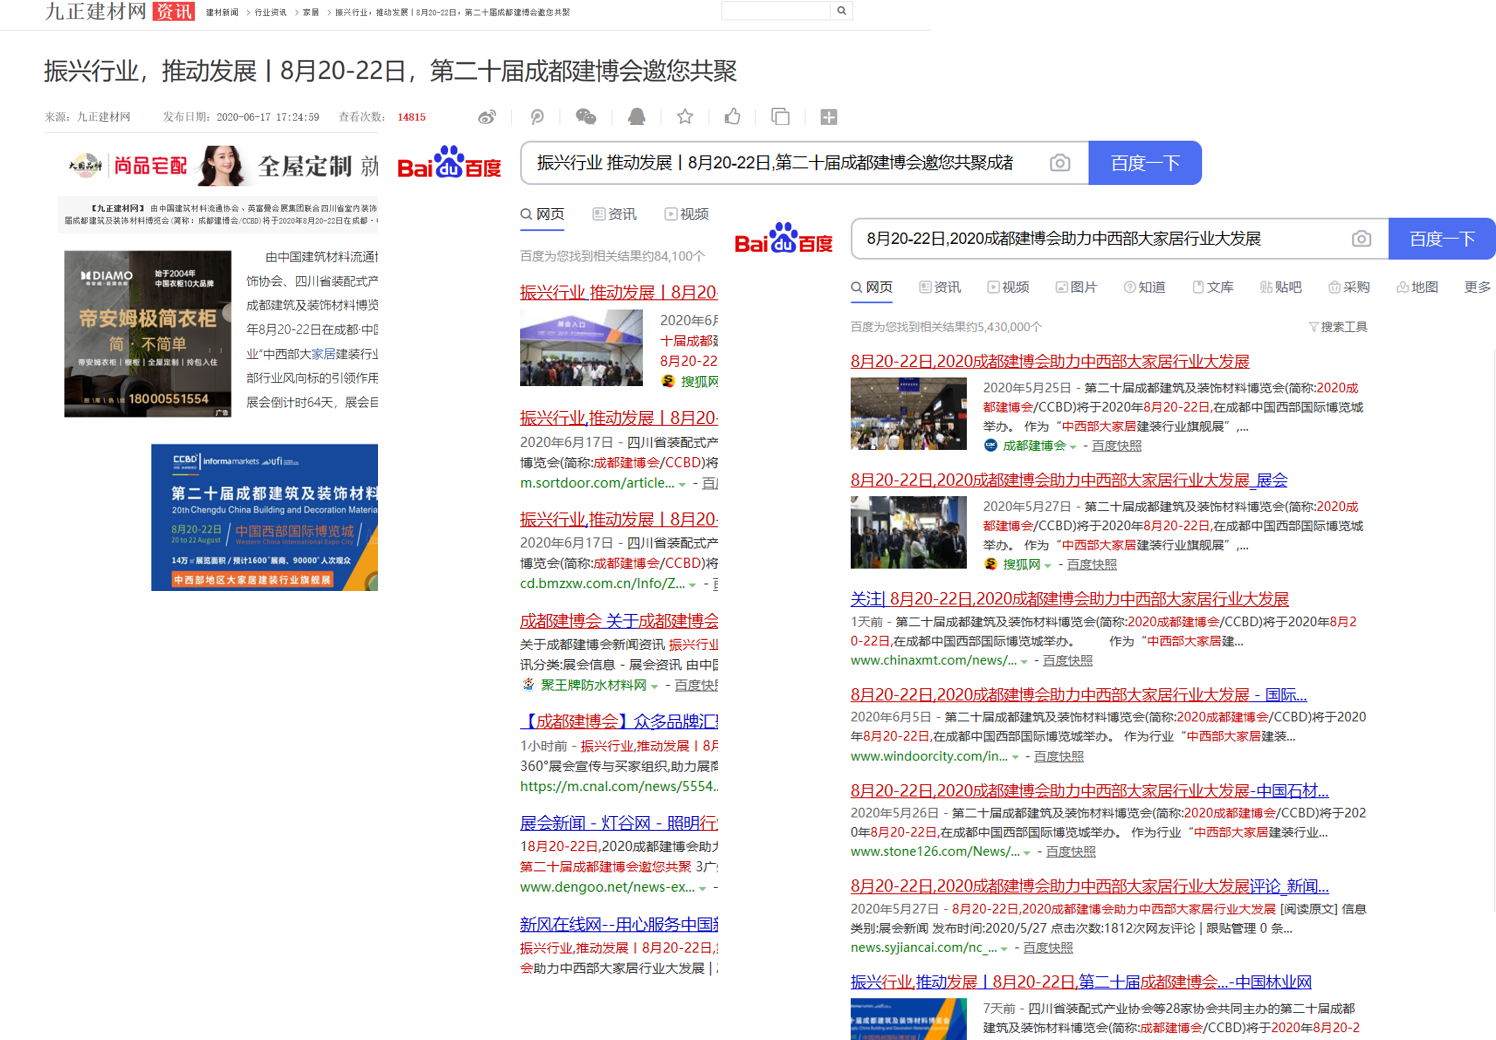This screenshot has height=1040, width=1496.
Task: Open the 关注| 8月20-22日 result link
Action: tap(1069, 599)
